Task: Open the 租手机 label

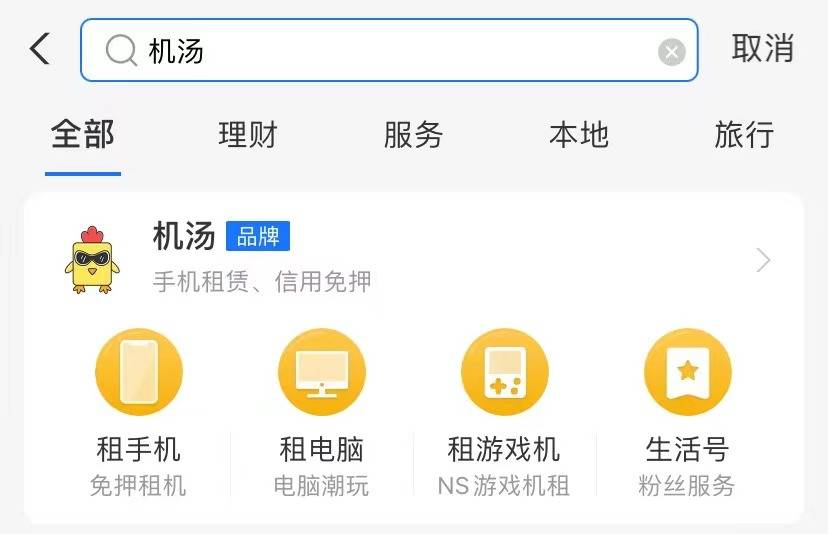Action: click(x=139, y=449)
